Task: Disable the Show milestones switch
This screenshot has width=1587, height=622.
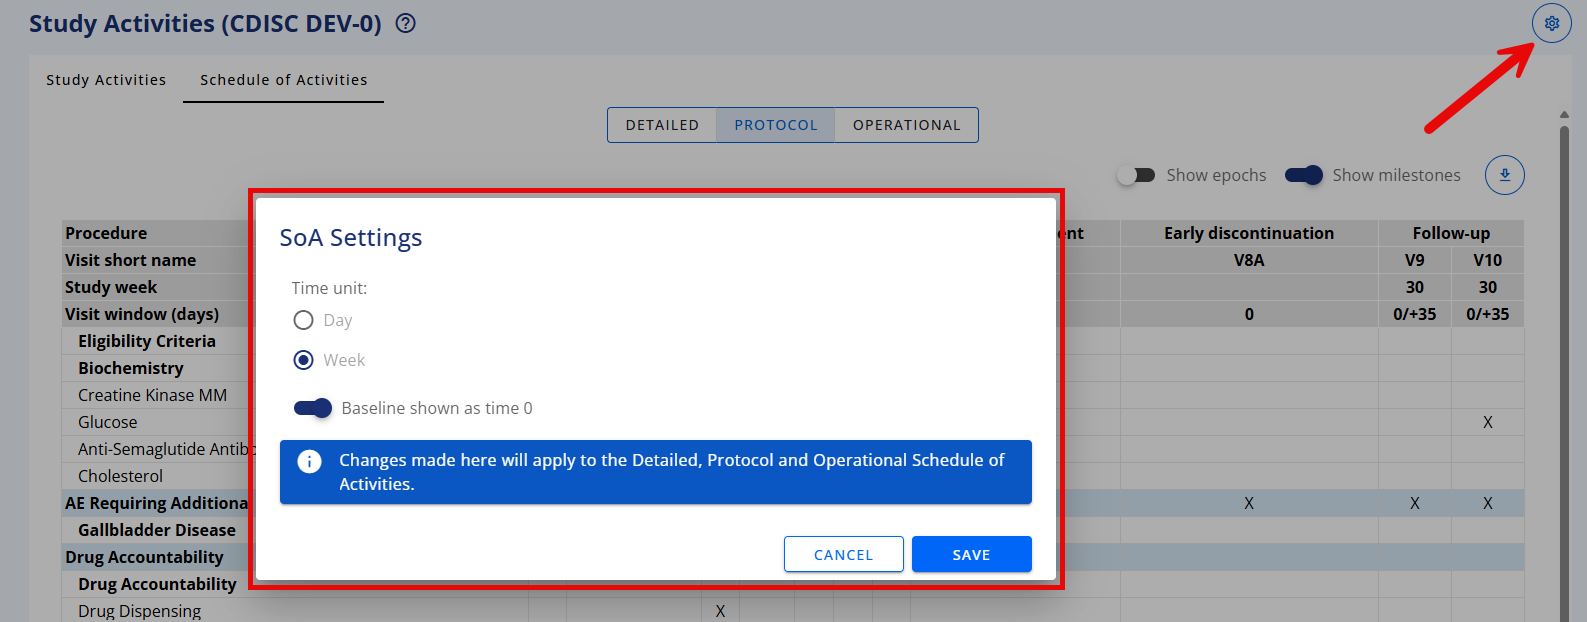Action: tap(1304, 175)
